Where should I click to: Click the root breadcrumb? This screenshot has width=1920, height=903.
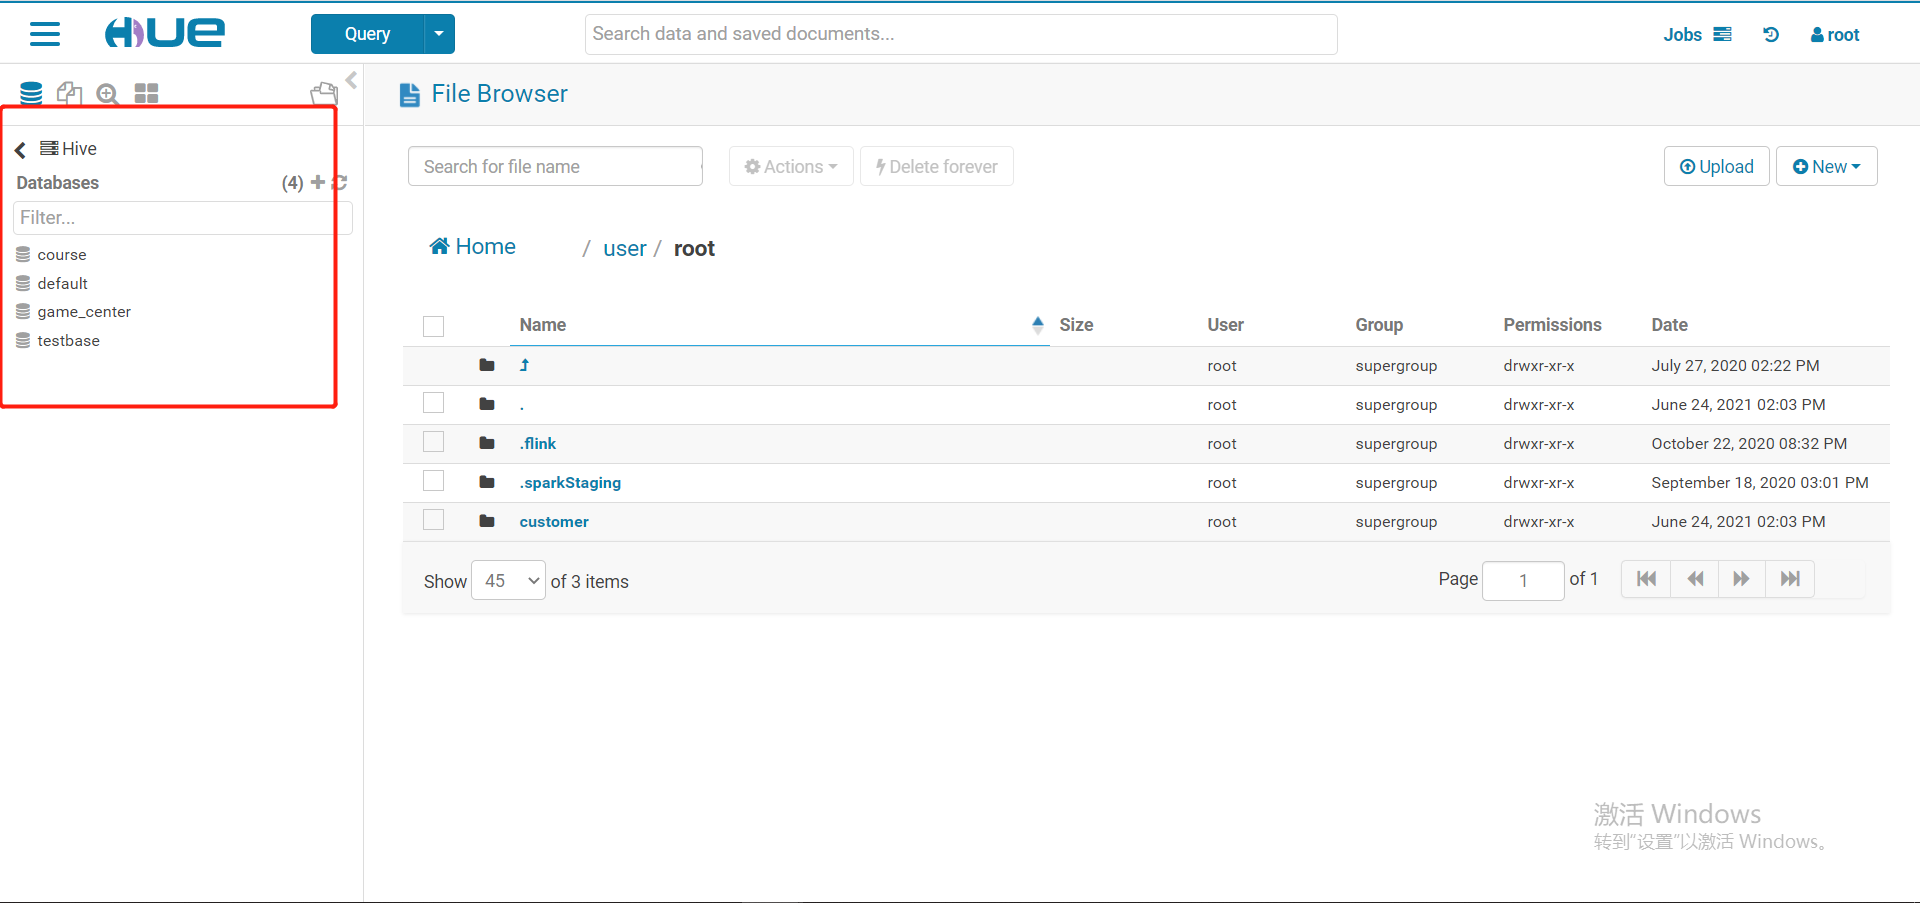click(x=694, y=249)
